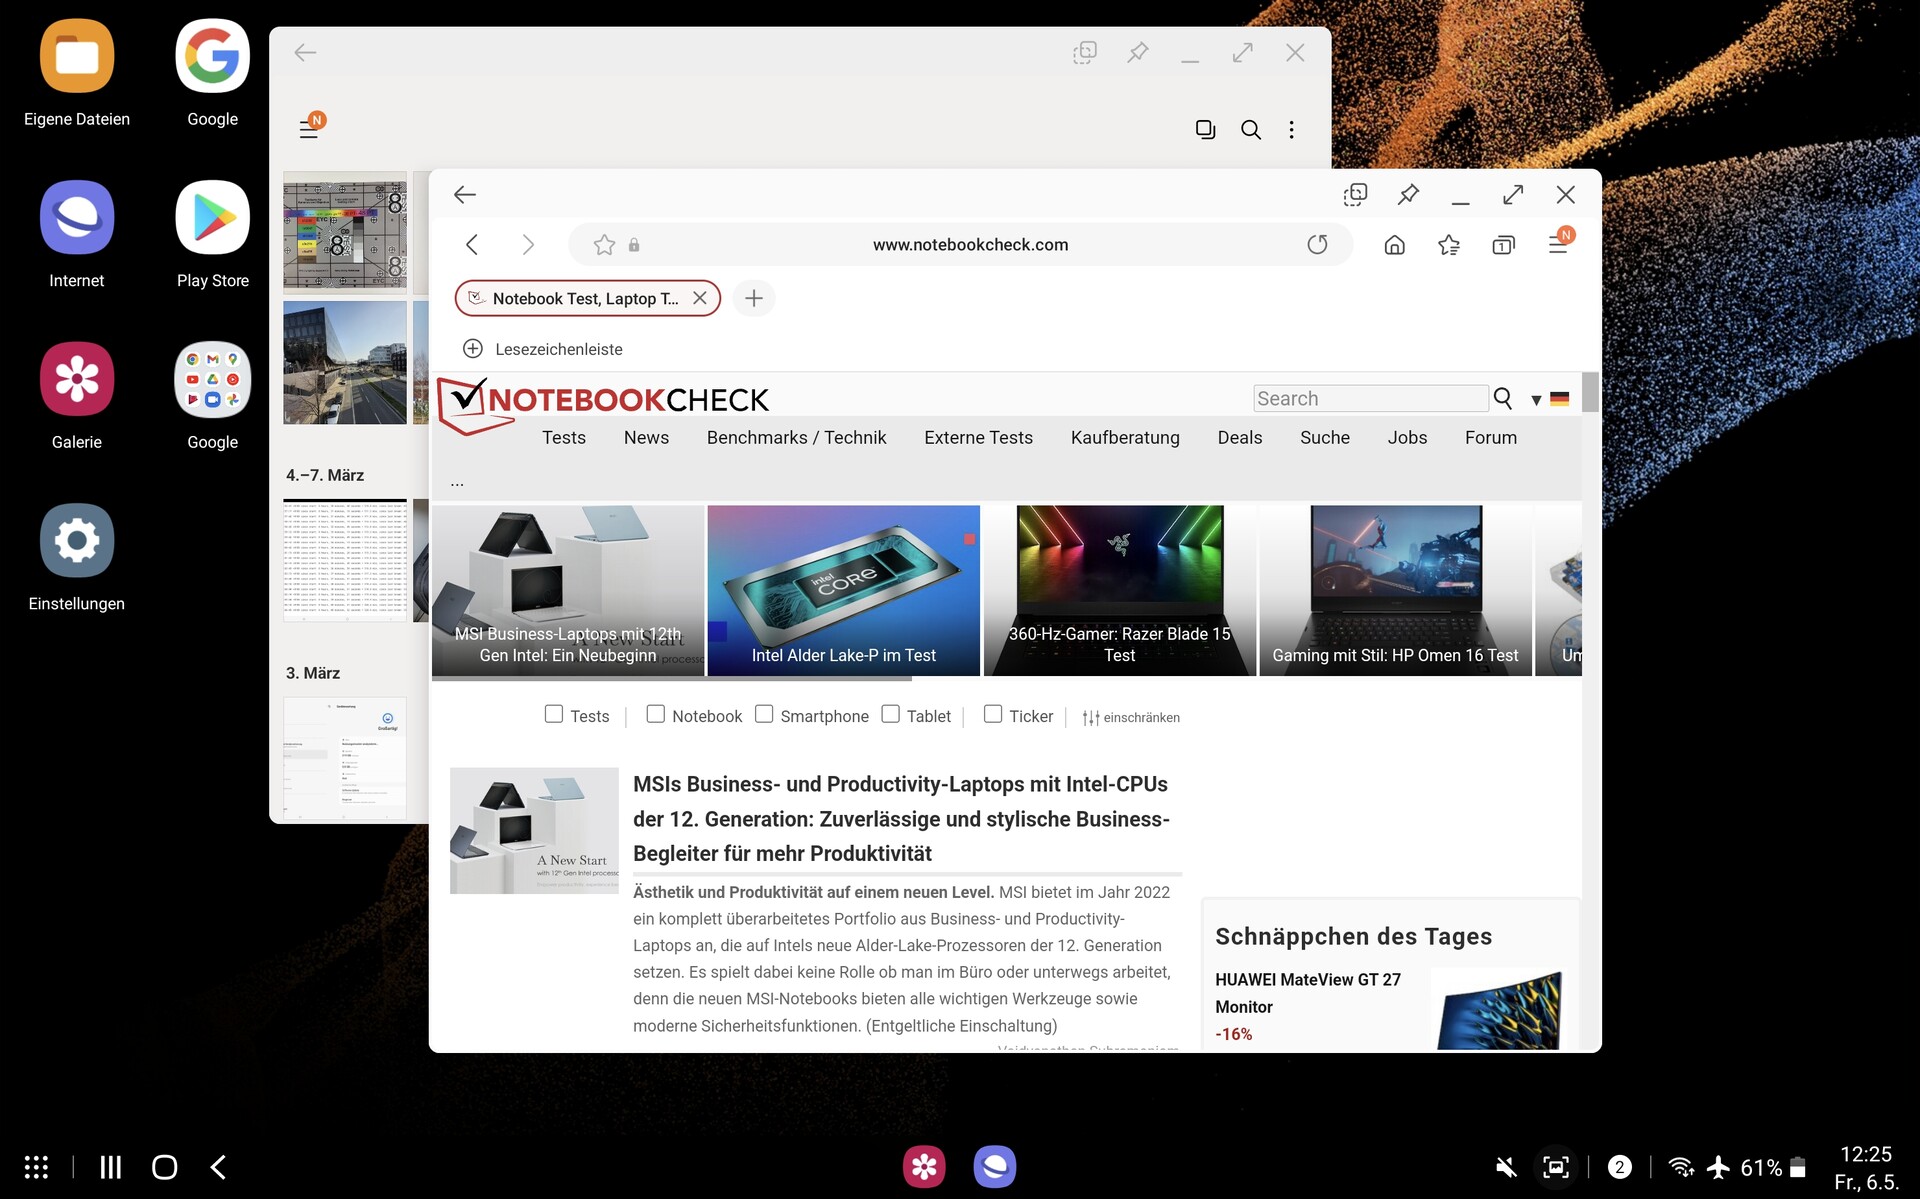Add a new browser tab

tap(754, 298)
